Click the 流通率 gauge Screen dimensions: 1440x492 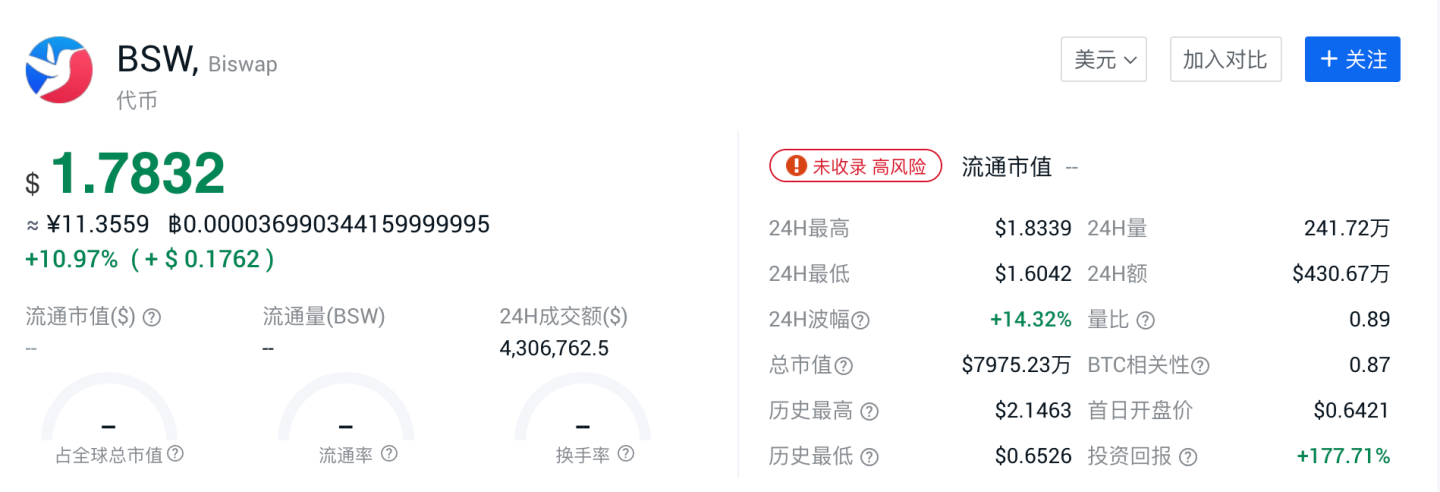(x=346, y=410)
